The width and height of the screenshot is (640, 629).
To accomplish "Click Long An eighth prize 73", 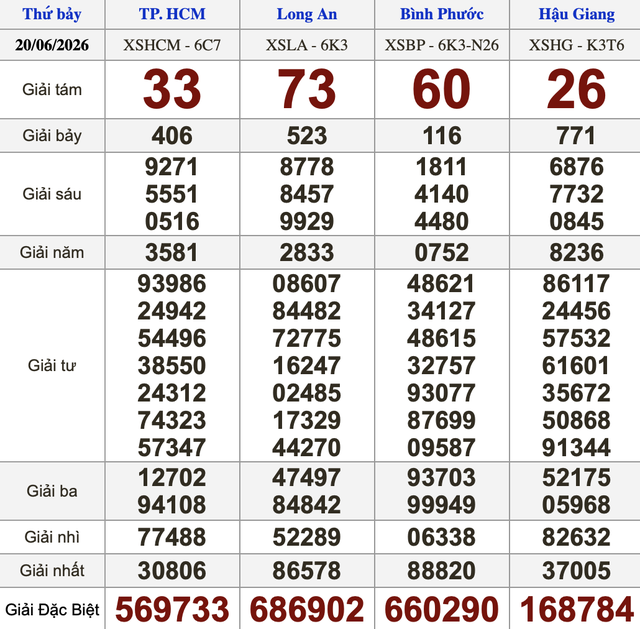I will (307, 89).
